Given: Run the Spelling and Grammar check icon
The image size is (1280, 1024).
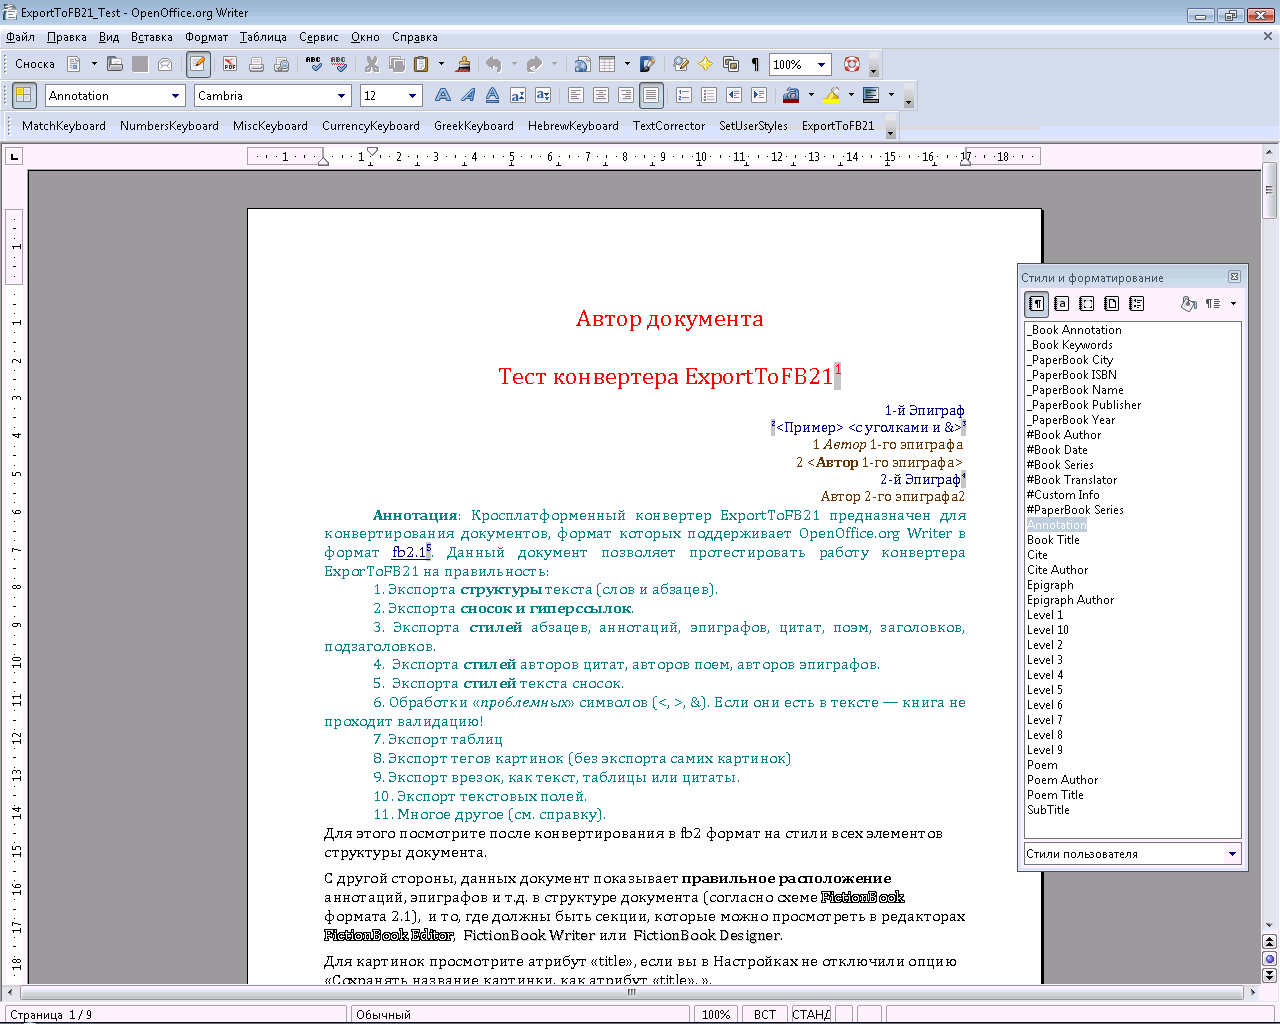Looking at the screenshot, I should (x=314, y=64).
